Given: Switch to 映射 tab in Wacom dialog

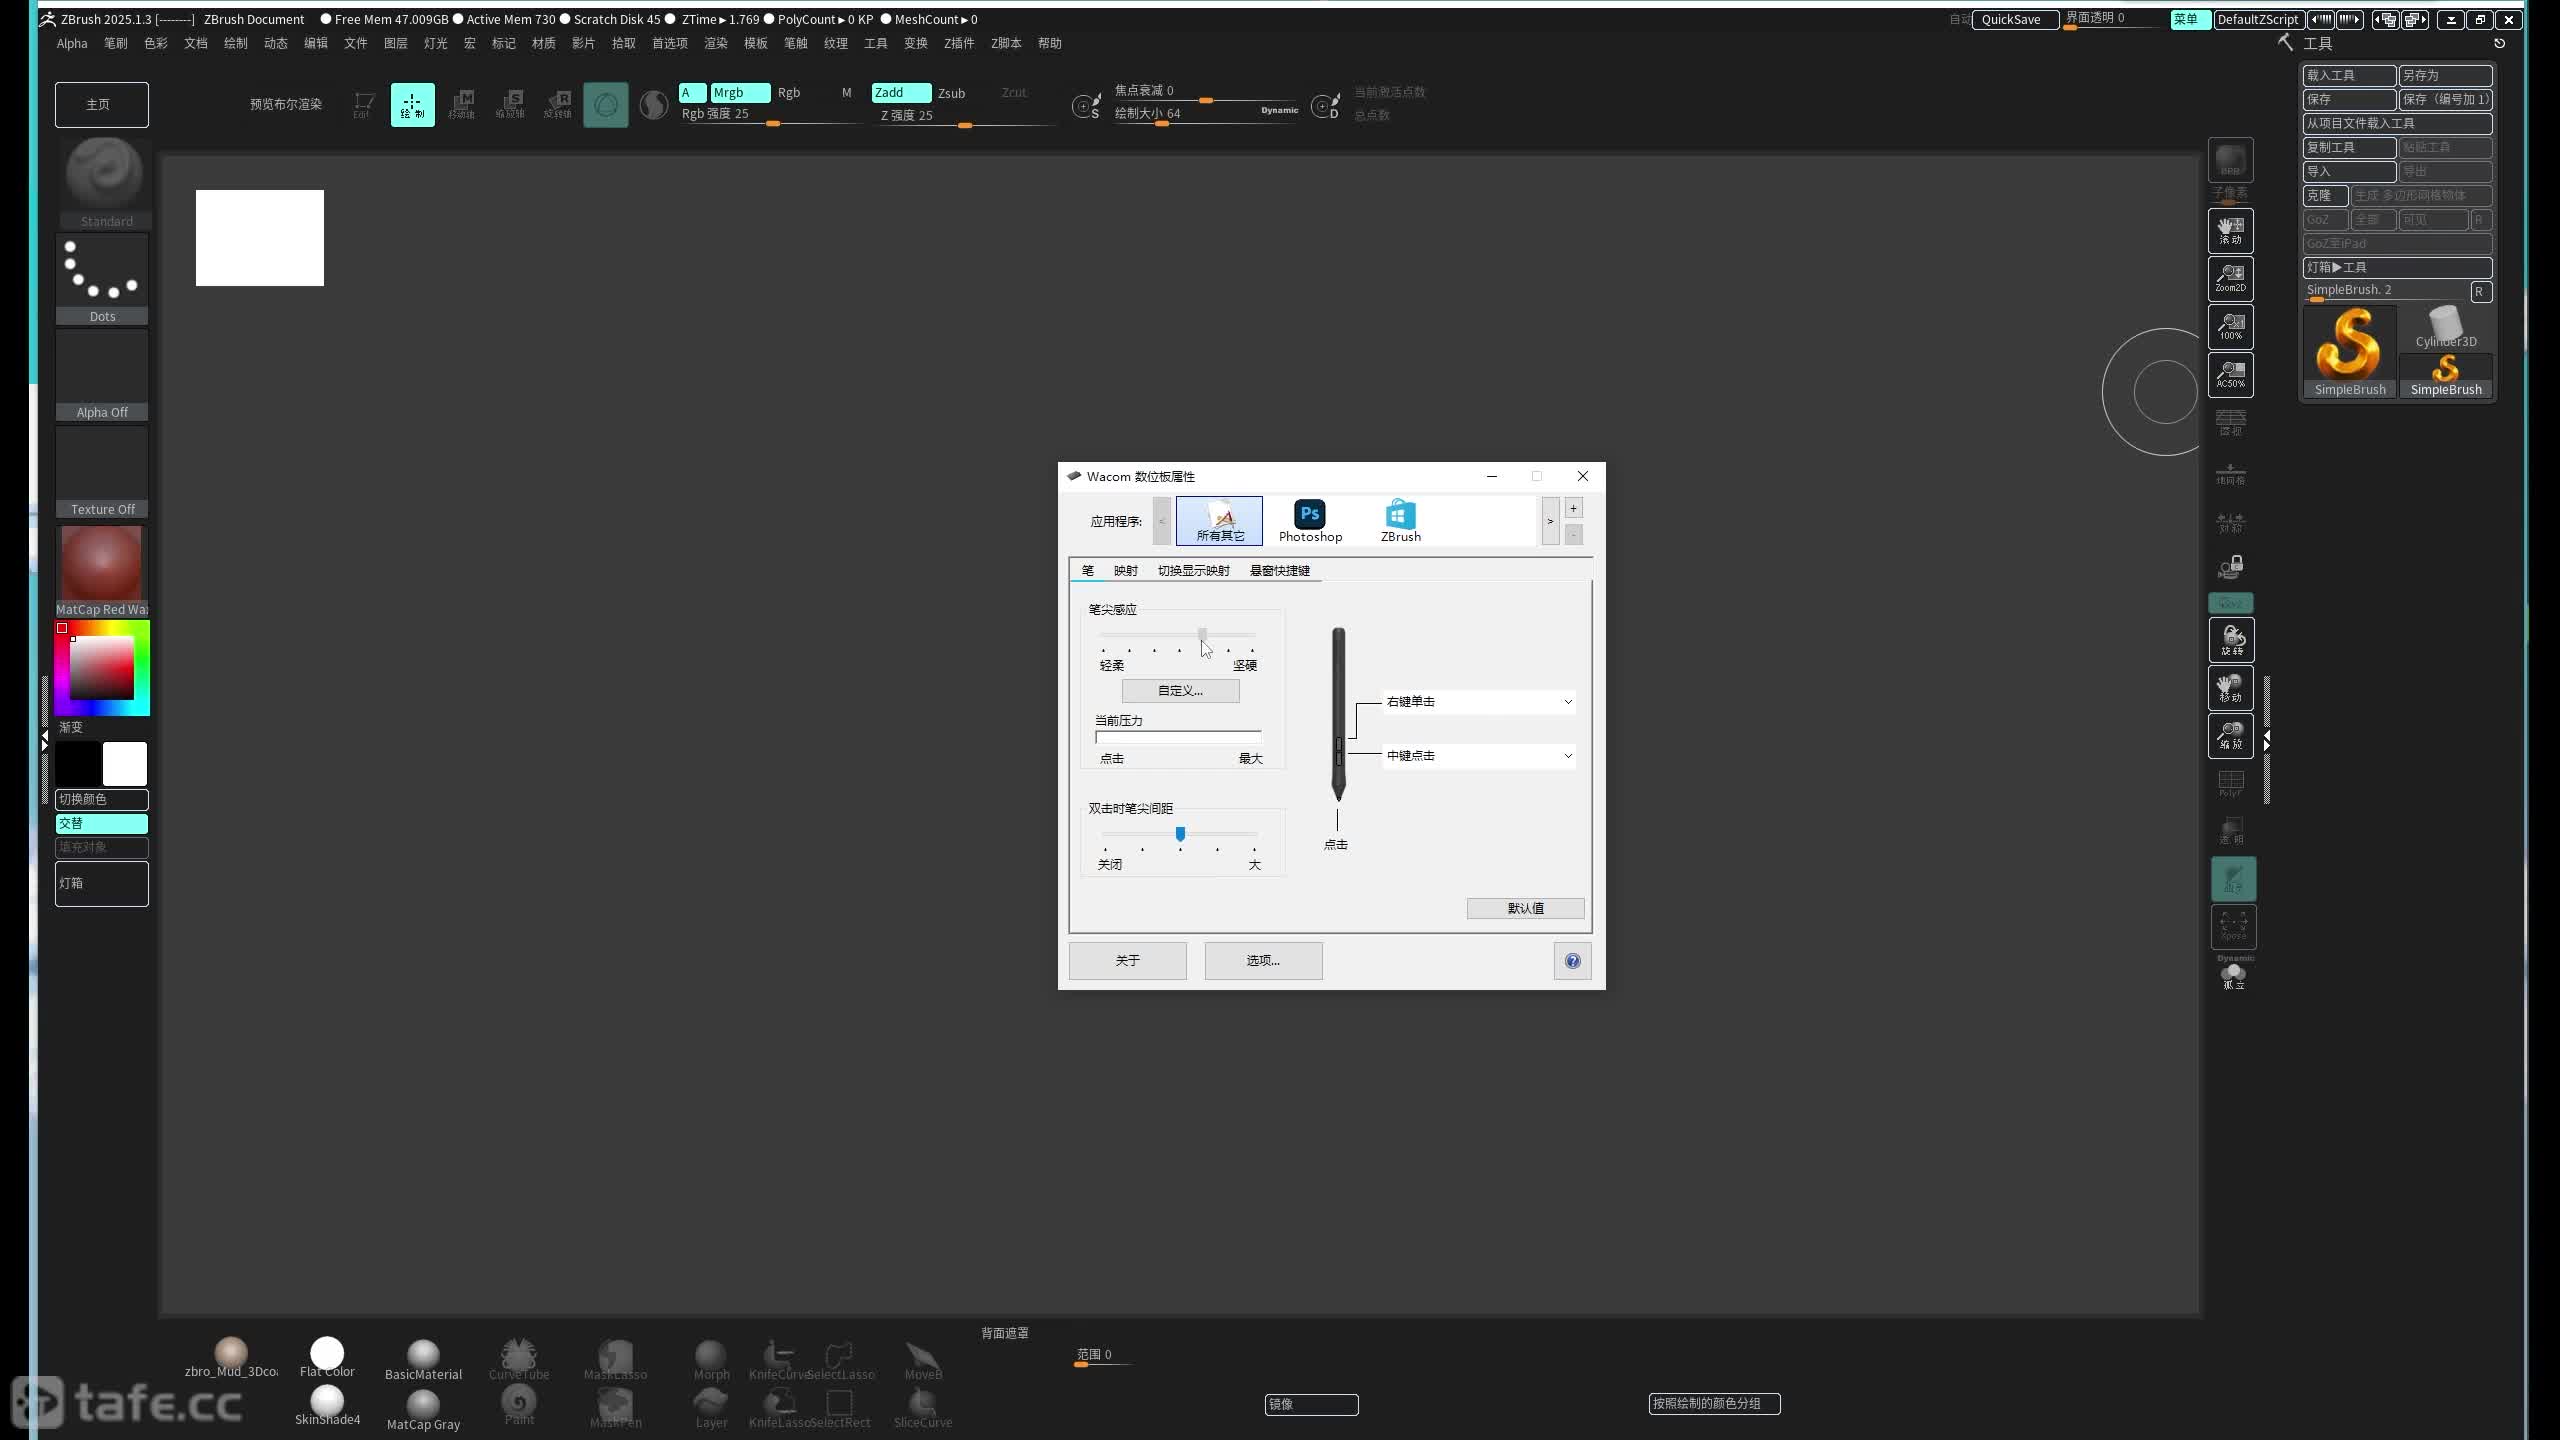Looking at the screenshot, I should point(1125,570).
